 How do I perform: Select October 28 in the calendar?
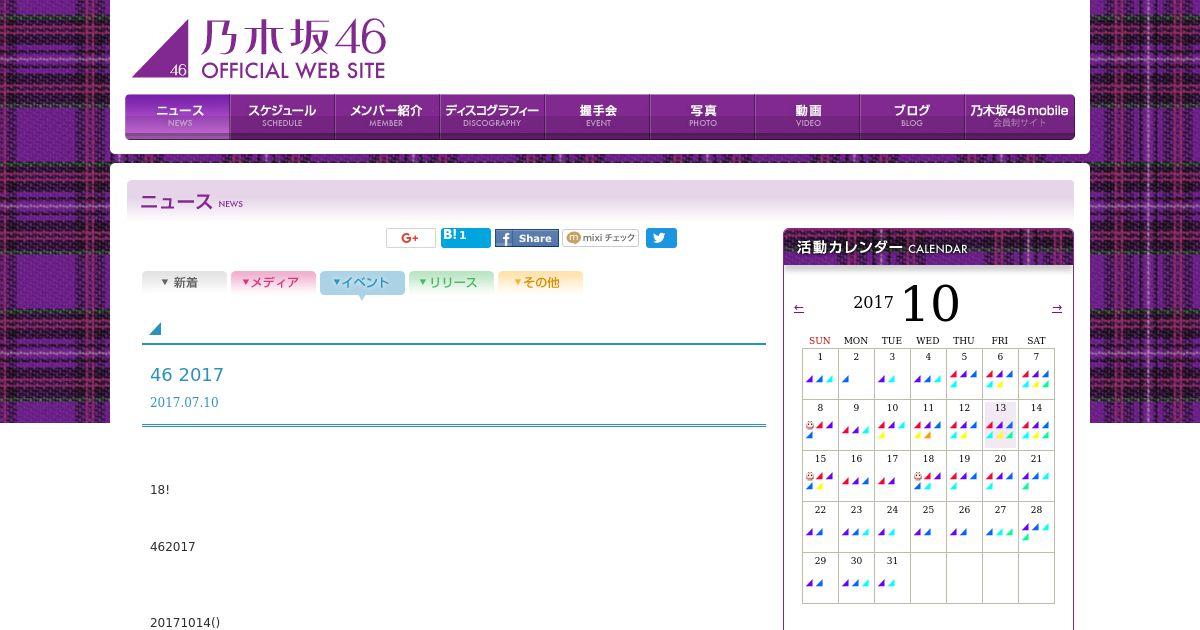[1036, 526]
